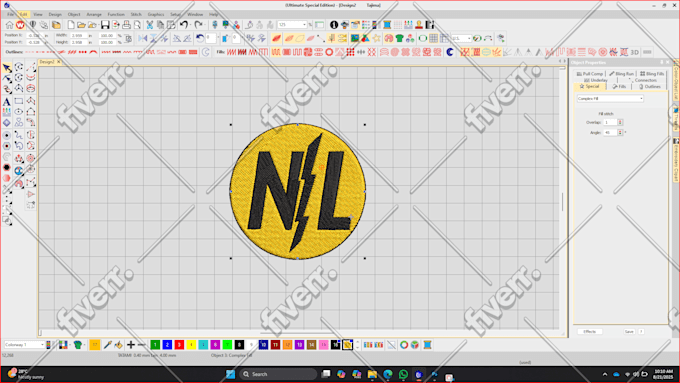The image size is (680, 383).
Task: Open the File menu
Action: pos(10,14)
